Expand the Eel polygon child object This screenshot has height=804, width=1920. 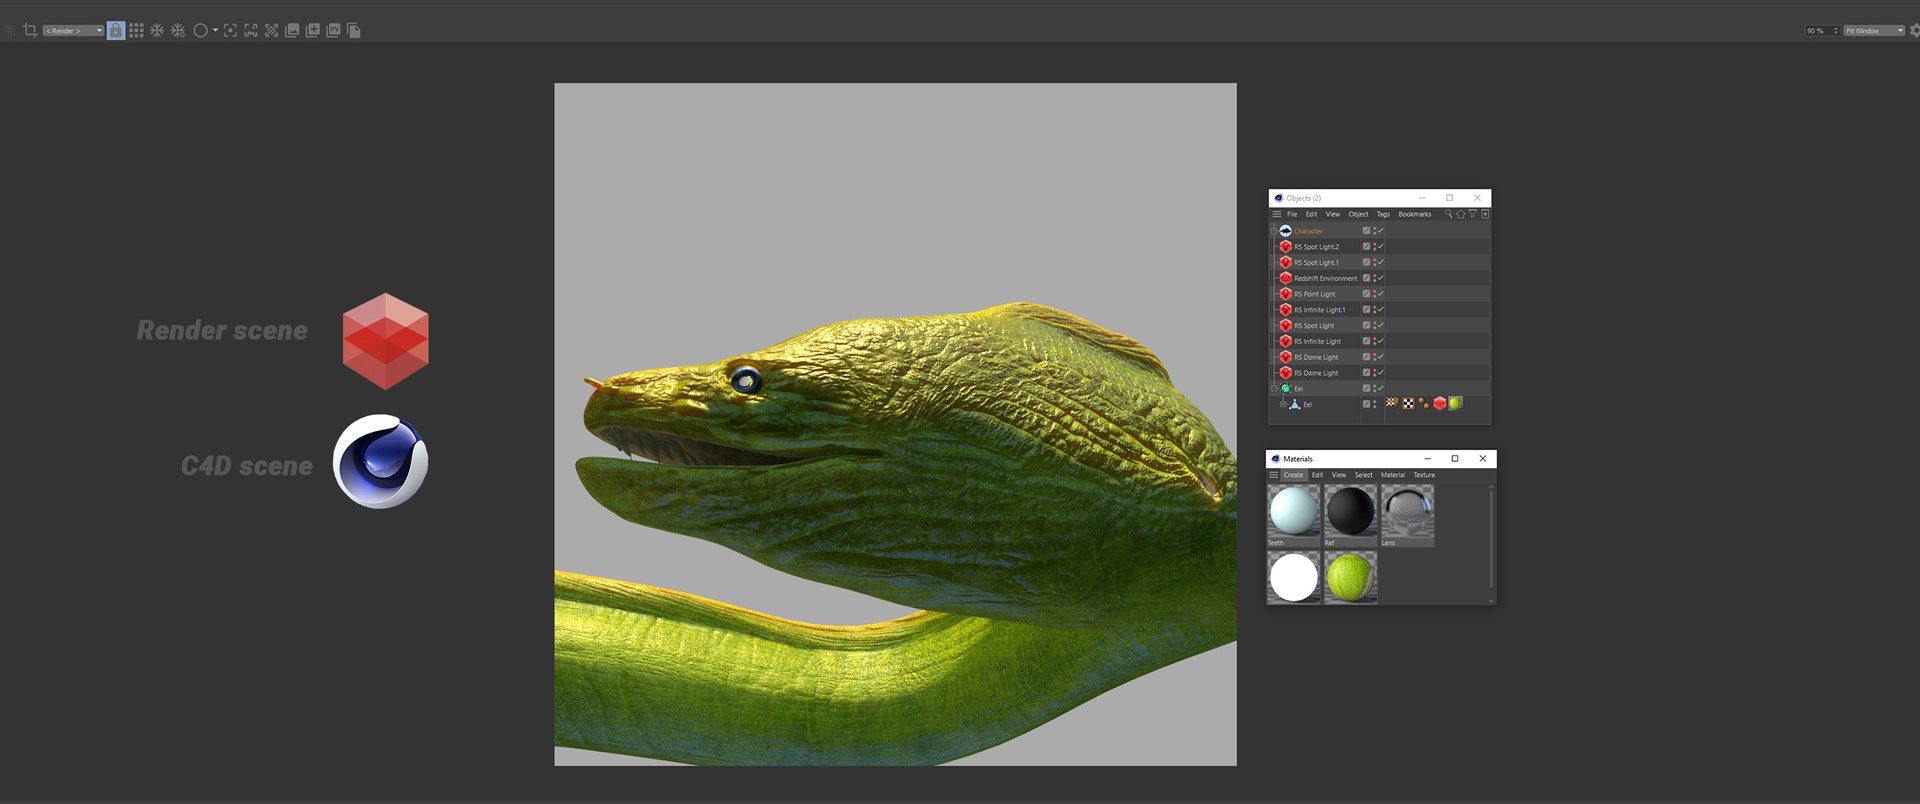pos(1283,405)
